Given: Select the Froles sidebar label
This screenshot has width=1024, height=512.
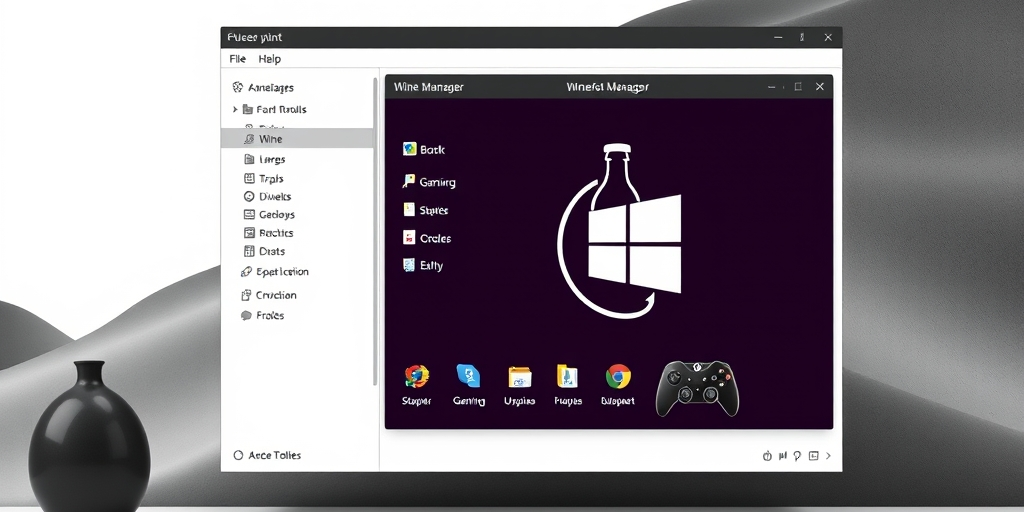Looking at the screenshot, I should [x=270, y=315].
